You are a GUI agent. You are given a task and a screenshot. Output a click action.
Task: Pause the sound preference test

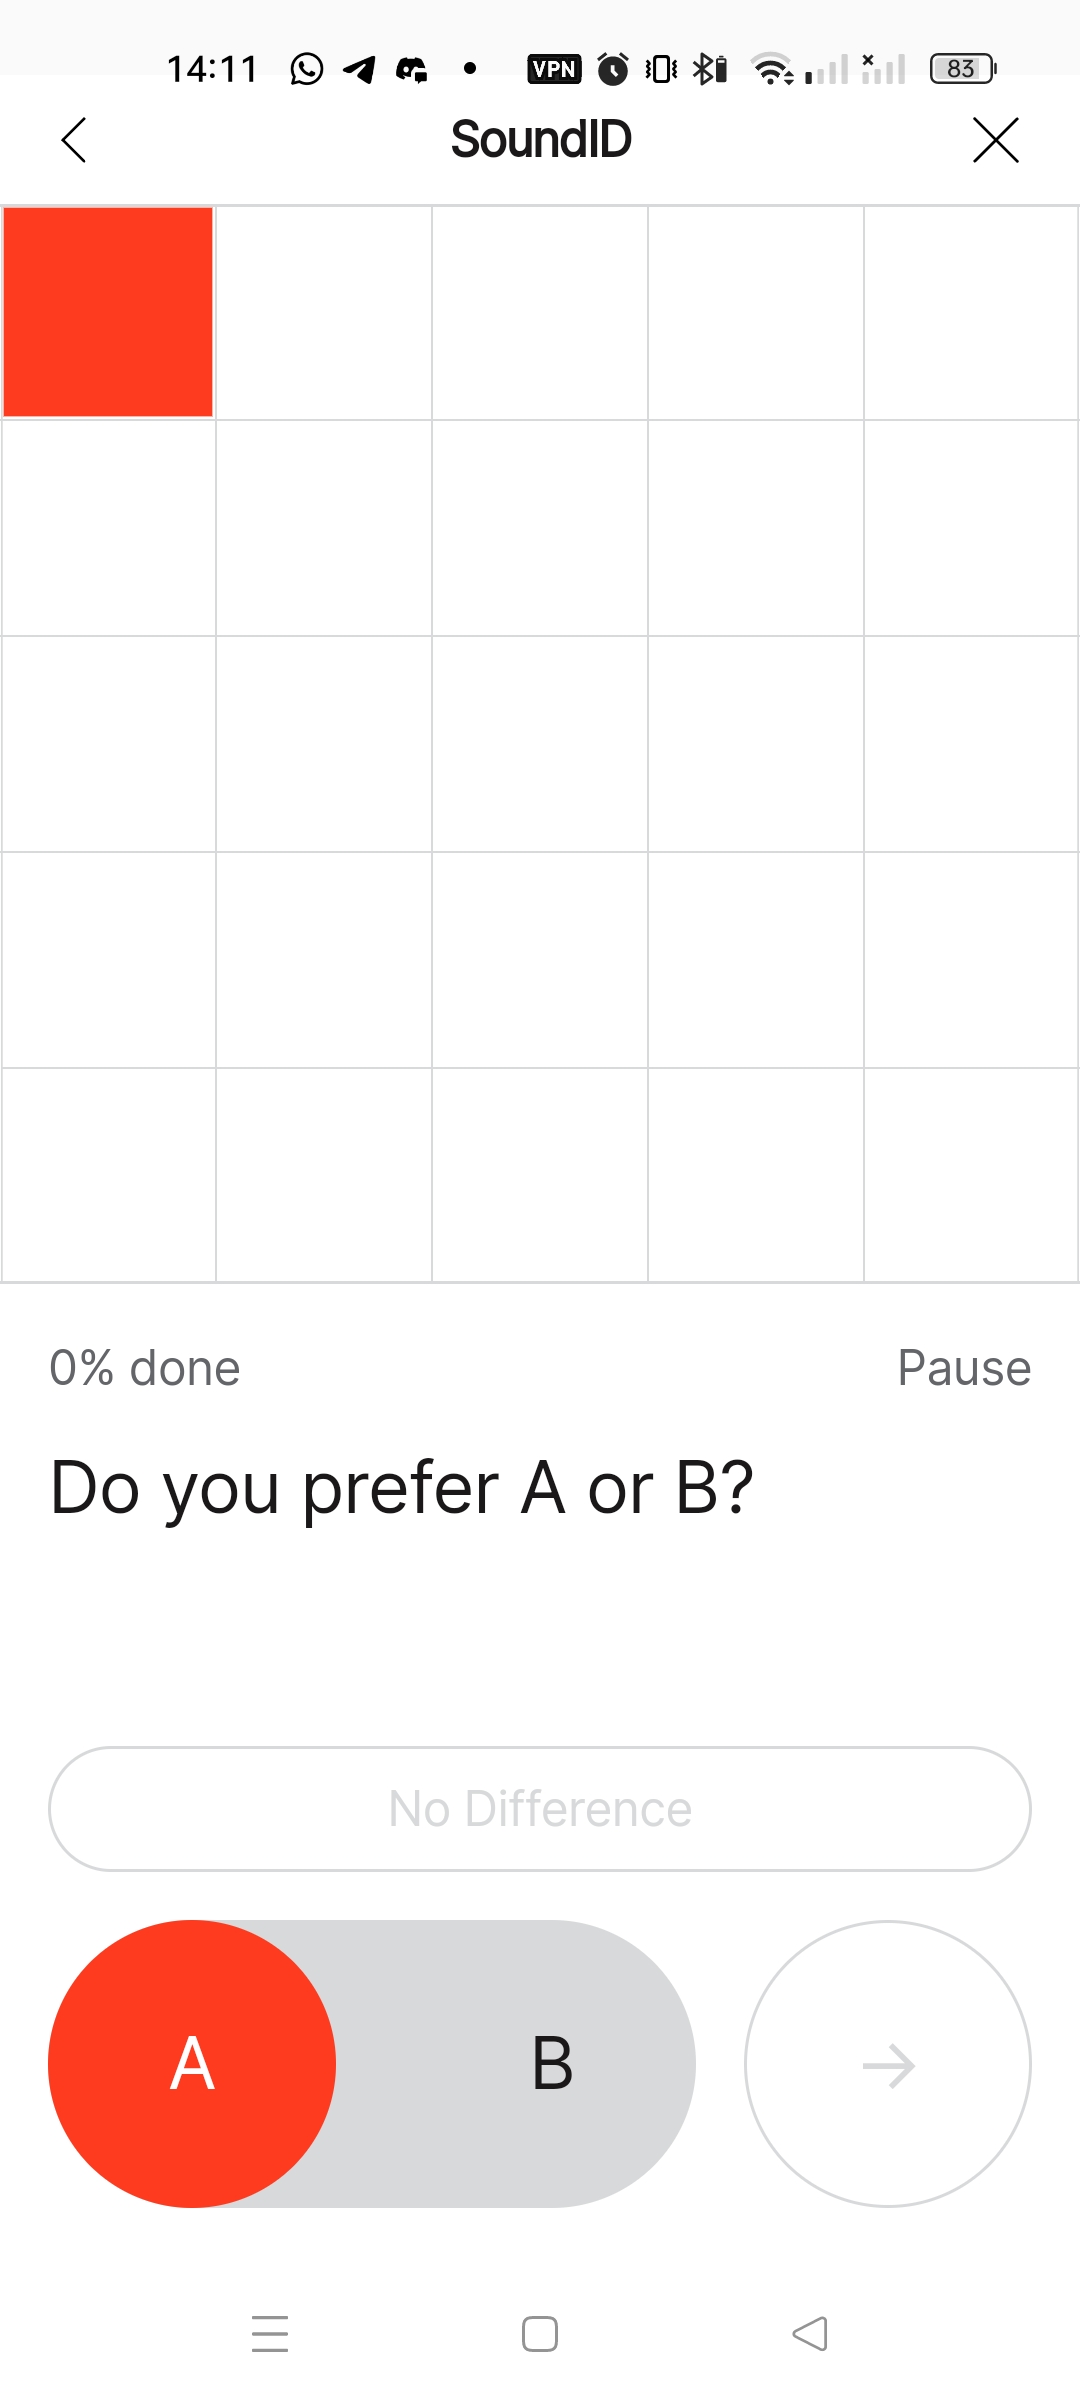(x=964, y=1367)
